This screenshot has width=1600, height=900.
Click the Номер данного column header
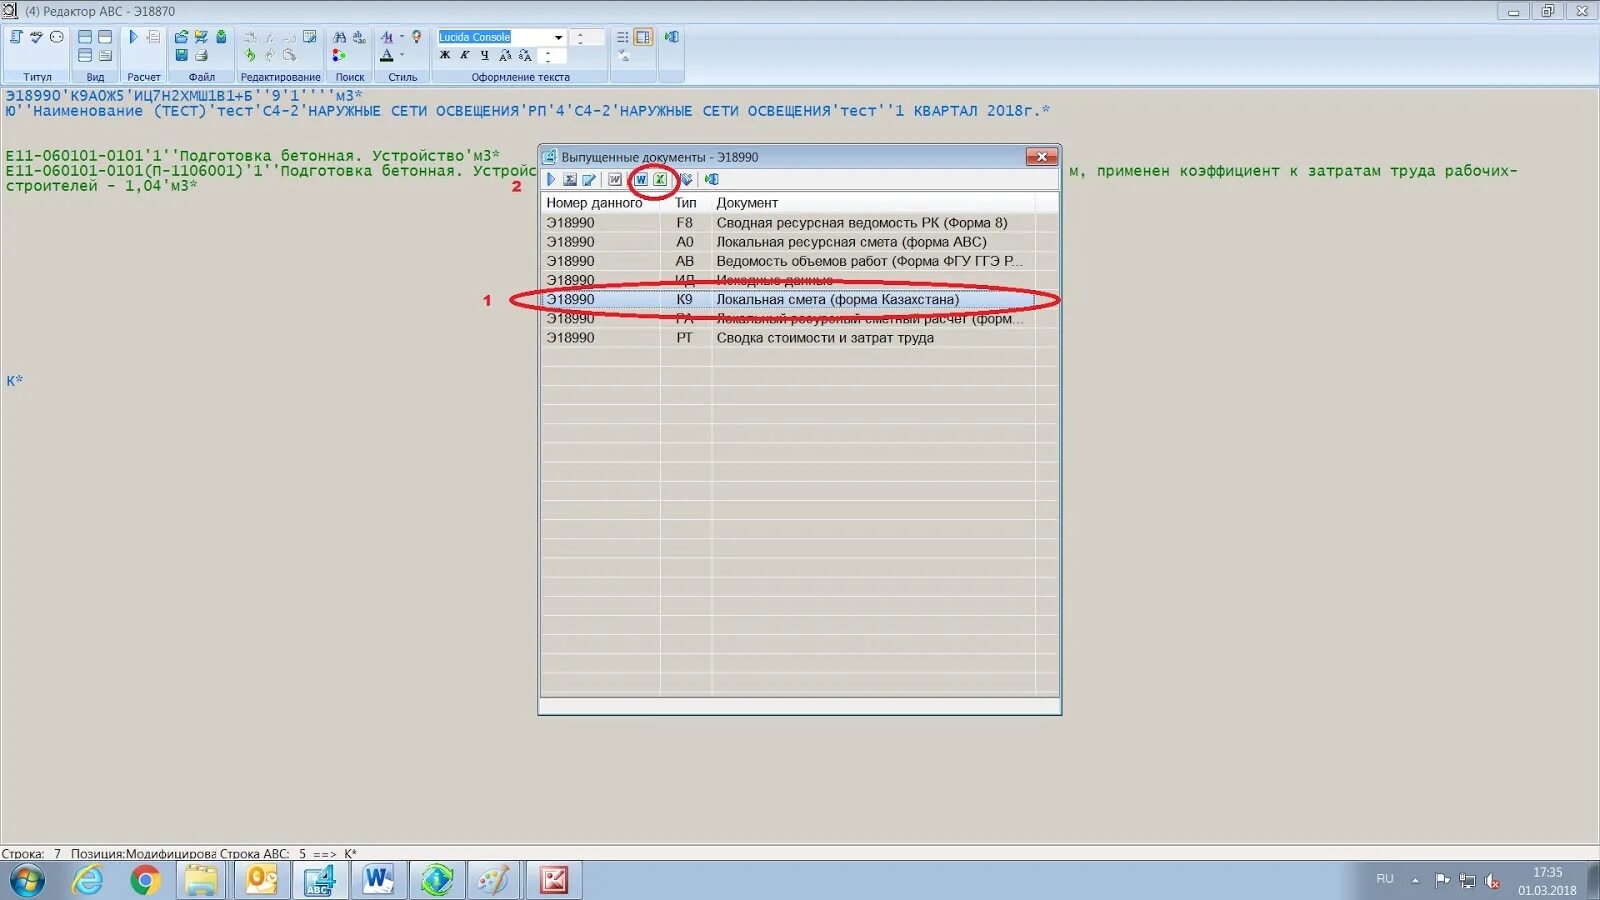tap(600, 203)
